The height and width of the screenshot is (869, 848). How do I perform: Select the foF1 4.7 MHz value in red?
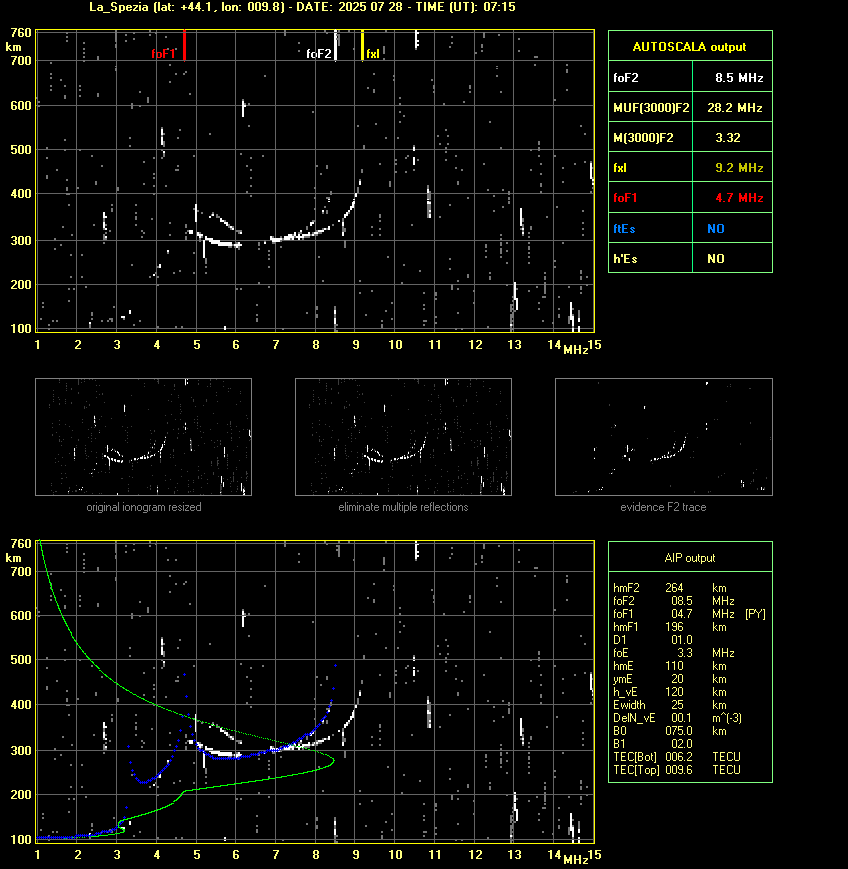coord(739,198)
